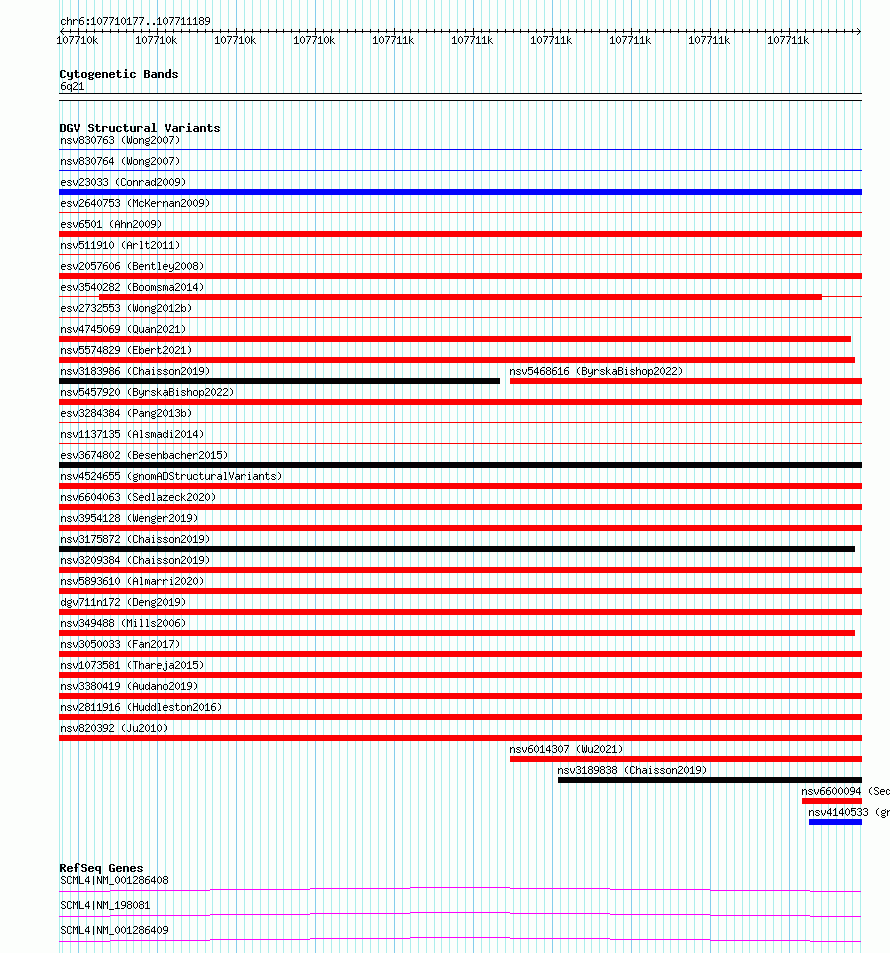The height and width of the screenshot is (953, 890).
Task: Open the nsv5574829 (Ebert2021) variant
Action: coord(126,350)
